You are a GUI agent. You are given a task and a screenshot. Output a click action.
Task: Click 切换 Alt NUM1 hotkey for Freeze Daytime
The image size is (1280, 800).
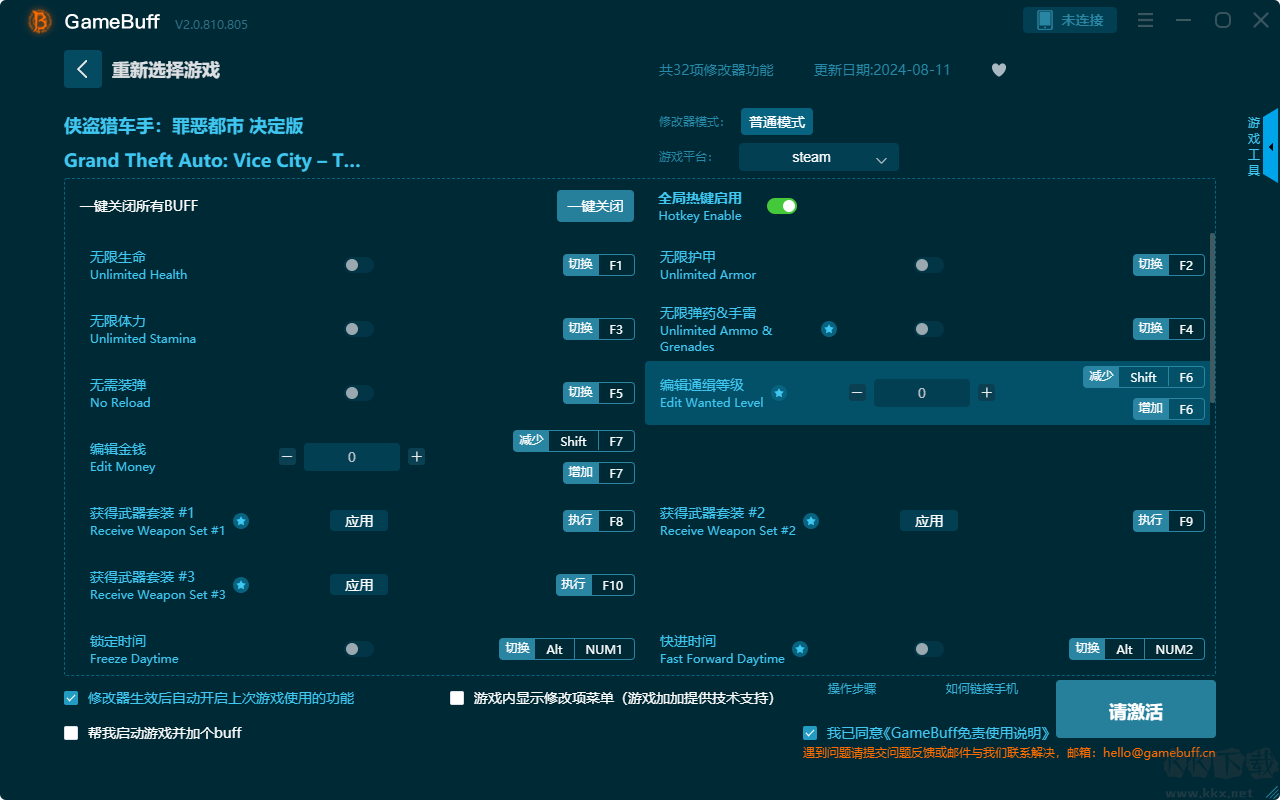coord(567,649)
